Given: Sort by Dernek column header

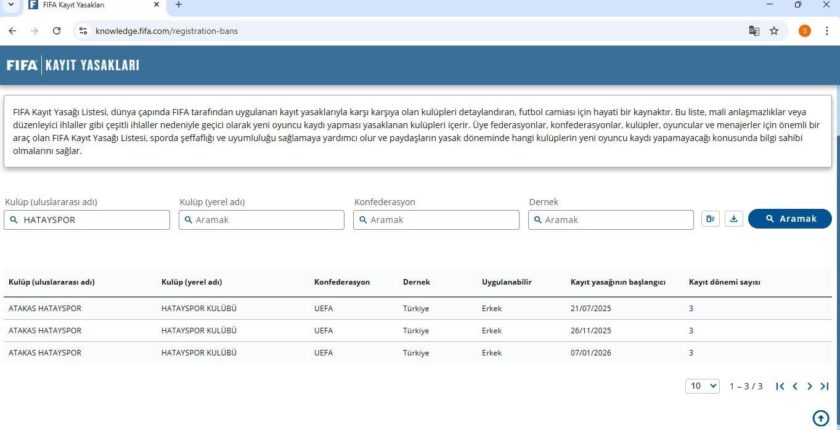Looking at the screenshot, I should click(x=416, y=282).
